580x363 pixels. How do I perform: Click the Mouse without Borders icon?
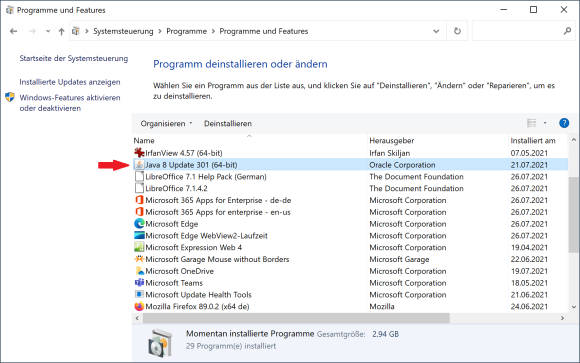(139, 259)
